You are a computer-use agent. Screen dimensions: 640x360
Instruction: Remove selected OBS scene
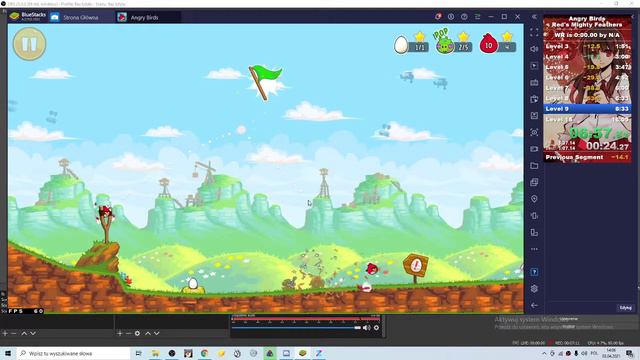(x=13, y=333)
